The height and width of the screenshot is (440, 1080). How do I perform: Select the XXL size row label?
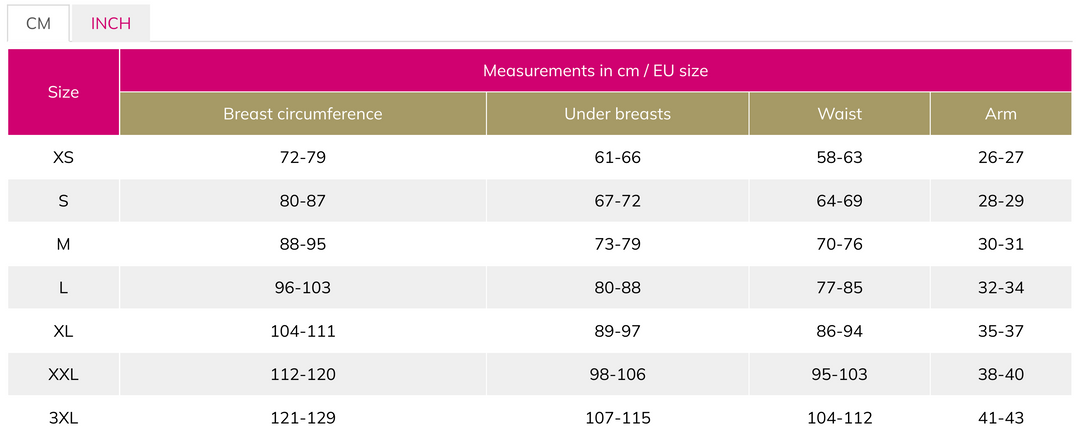tap(63, 375)
